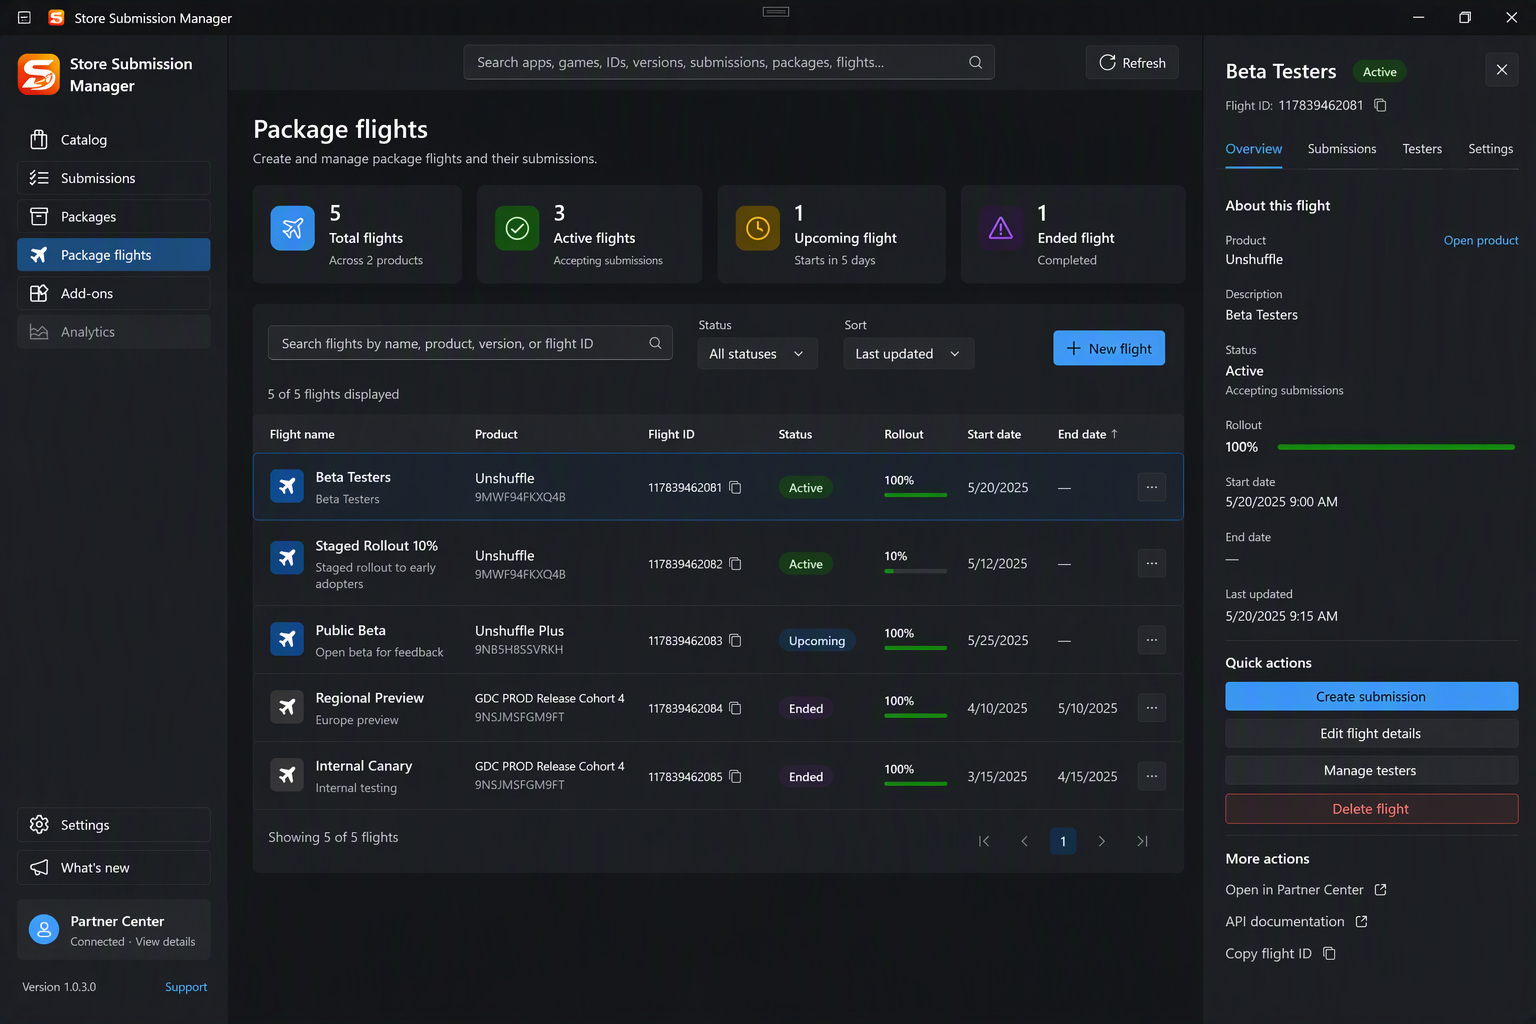1536x1024 pixels.
Task: Switch to the Settings tab in panel
Action: coord(1490,149)
